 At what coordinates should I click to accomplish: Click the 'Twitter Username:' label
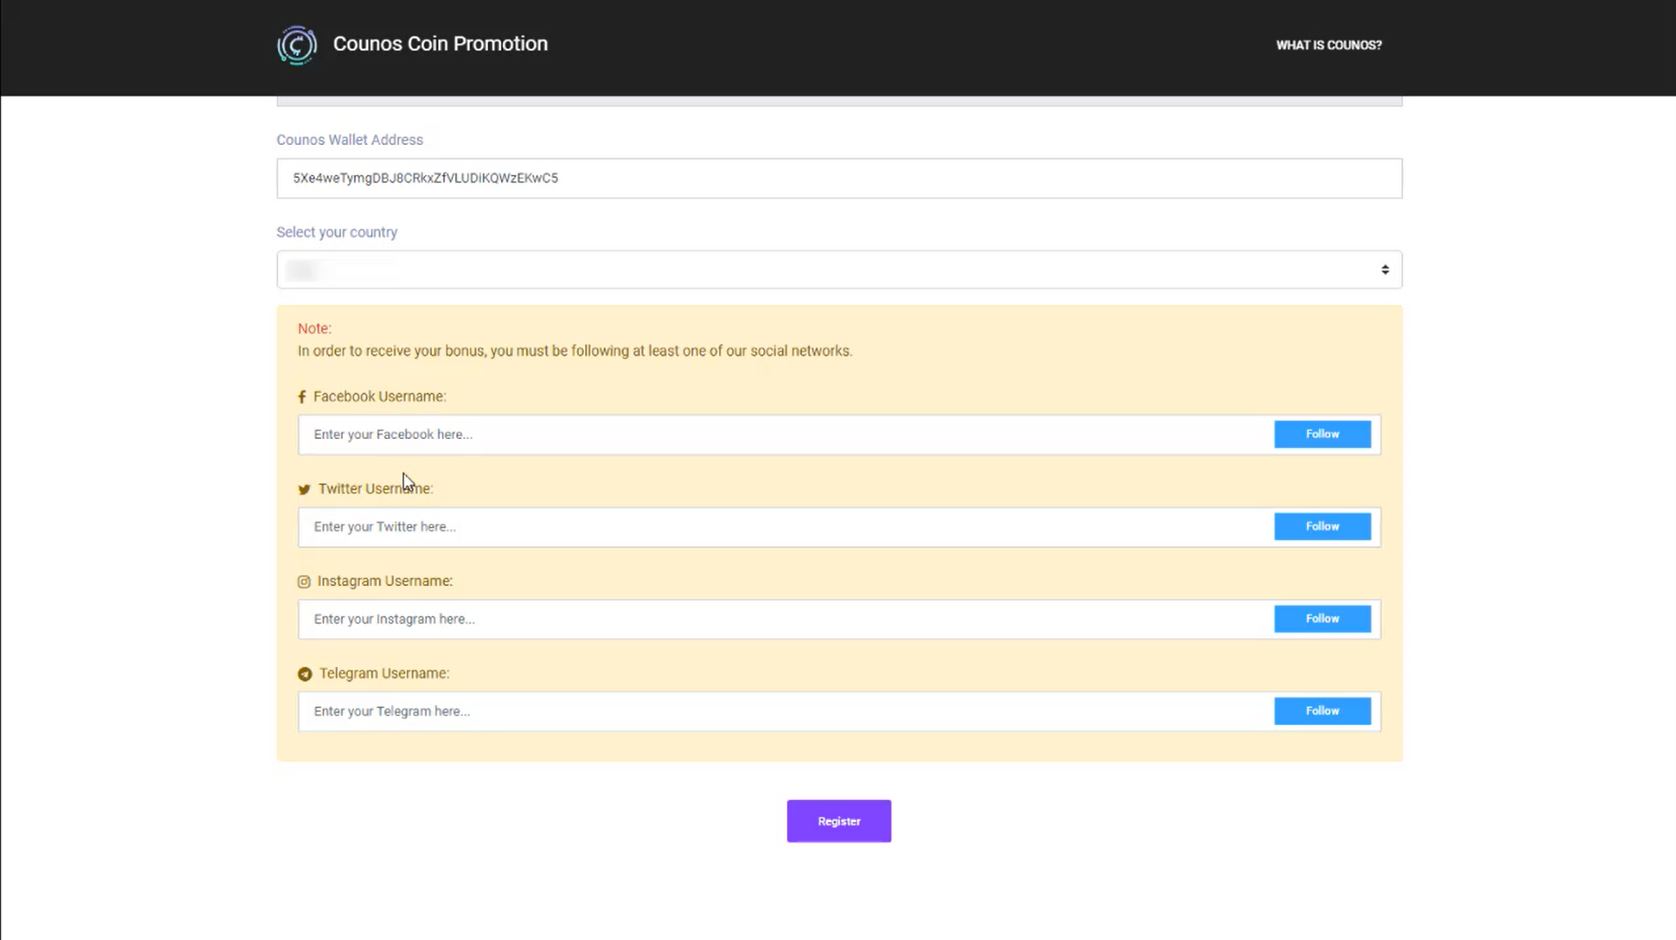pyautogui.click(x=376, y=489)
